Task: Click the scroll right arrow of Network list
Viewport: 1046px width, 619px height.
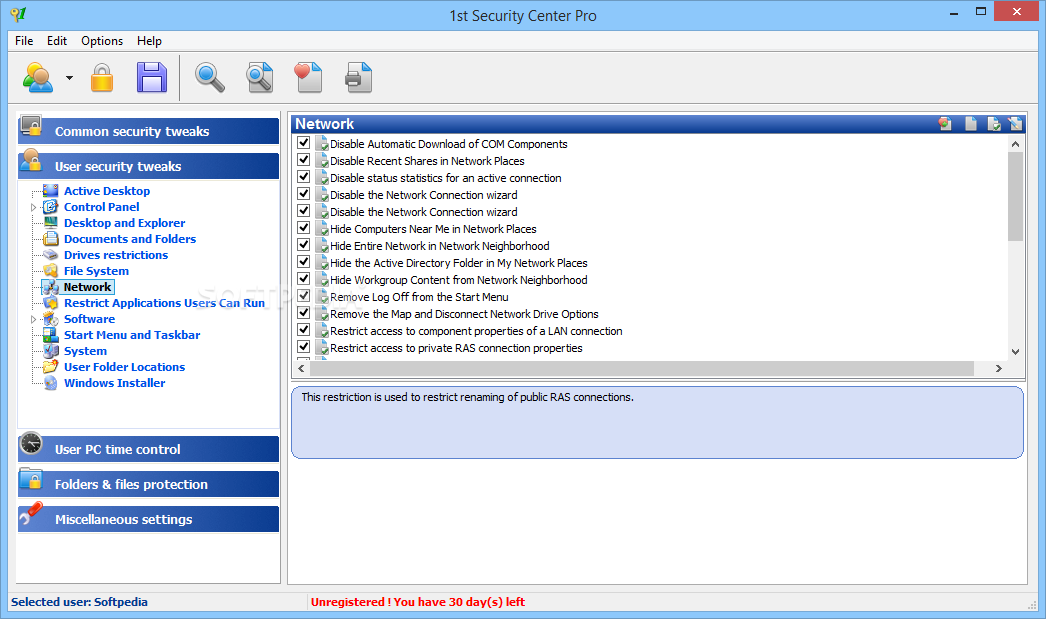Action: coord(999,368)
